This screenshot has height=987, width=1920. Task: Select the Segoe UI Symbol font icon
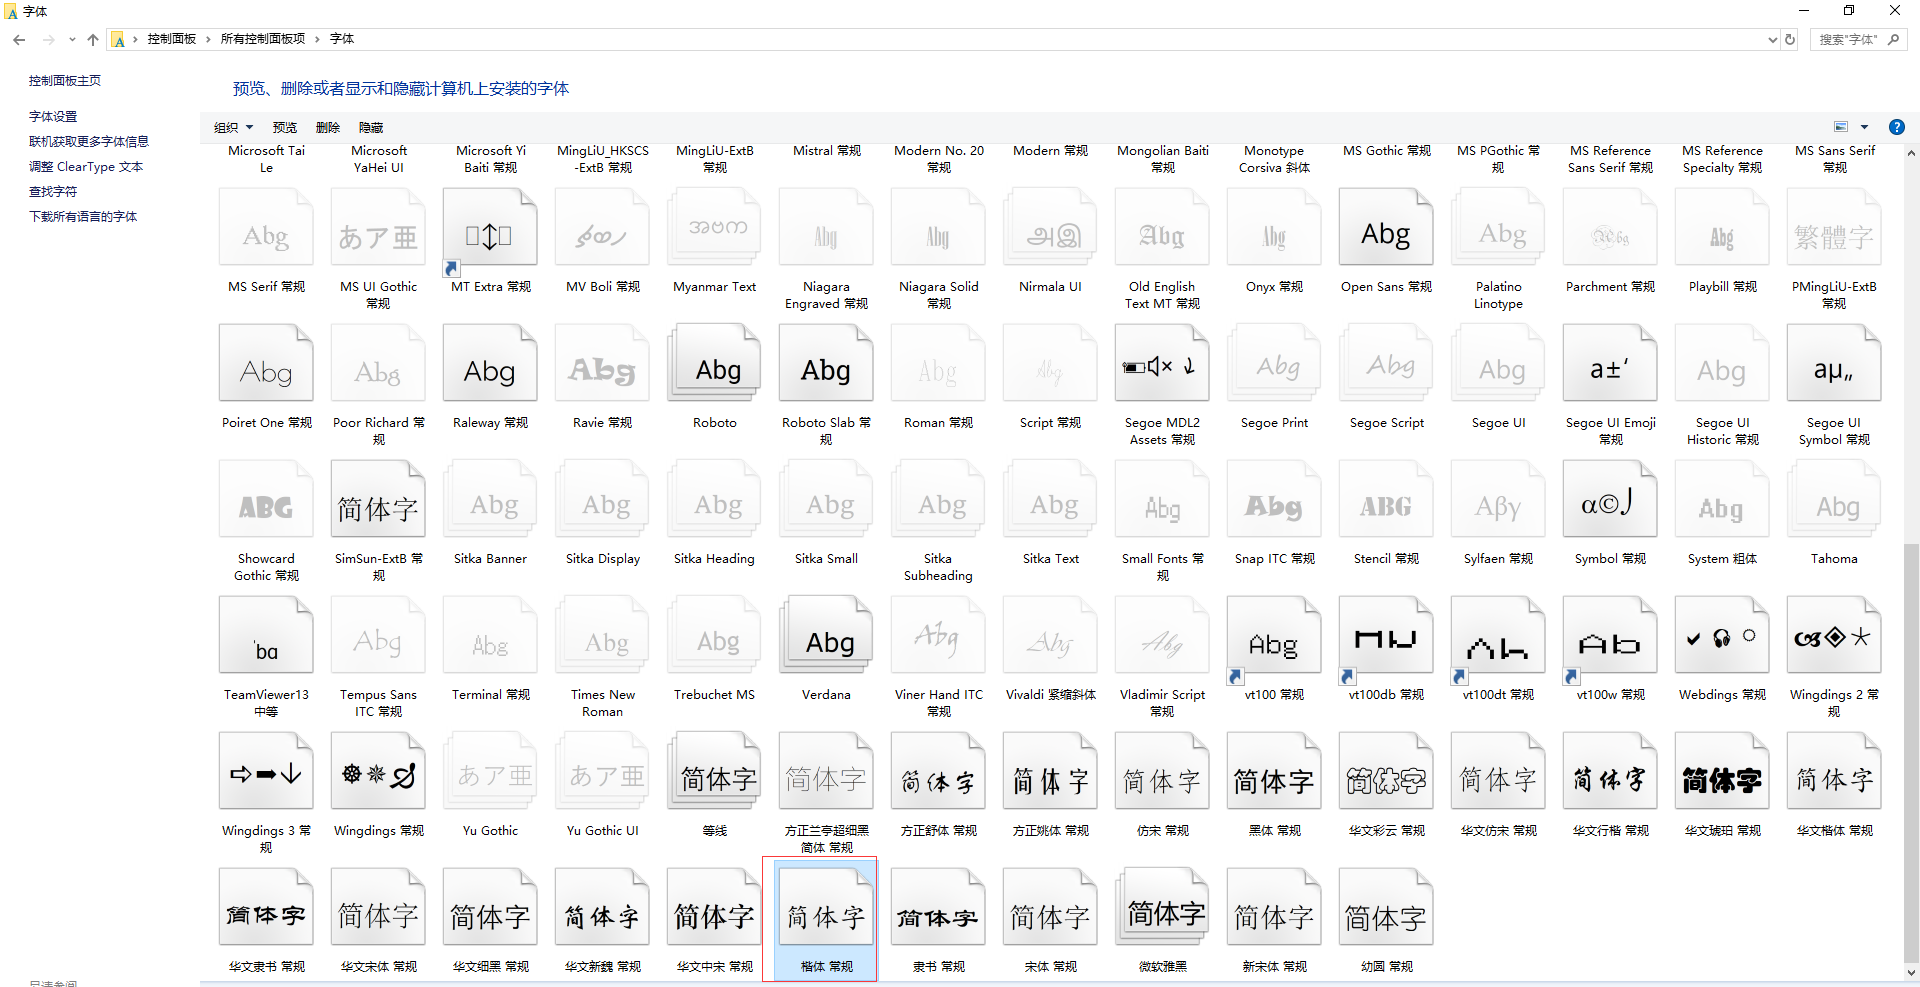coord(1834,364)
